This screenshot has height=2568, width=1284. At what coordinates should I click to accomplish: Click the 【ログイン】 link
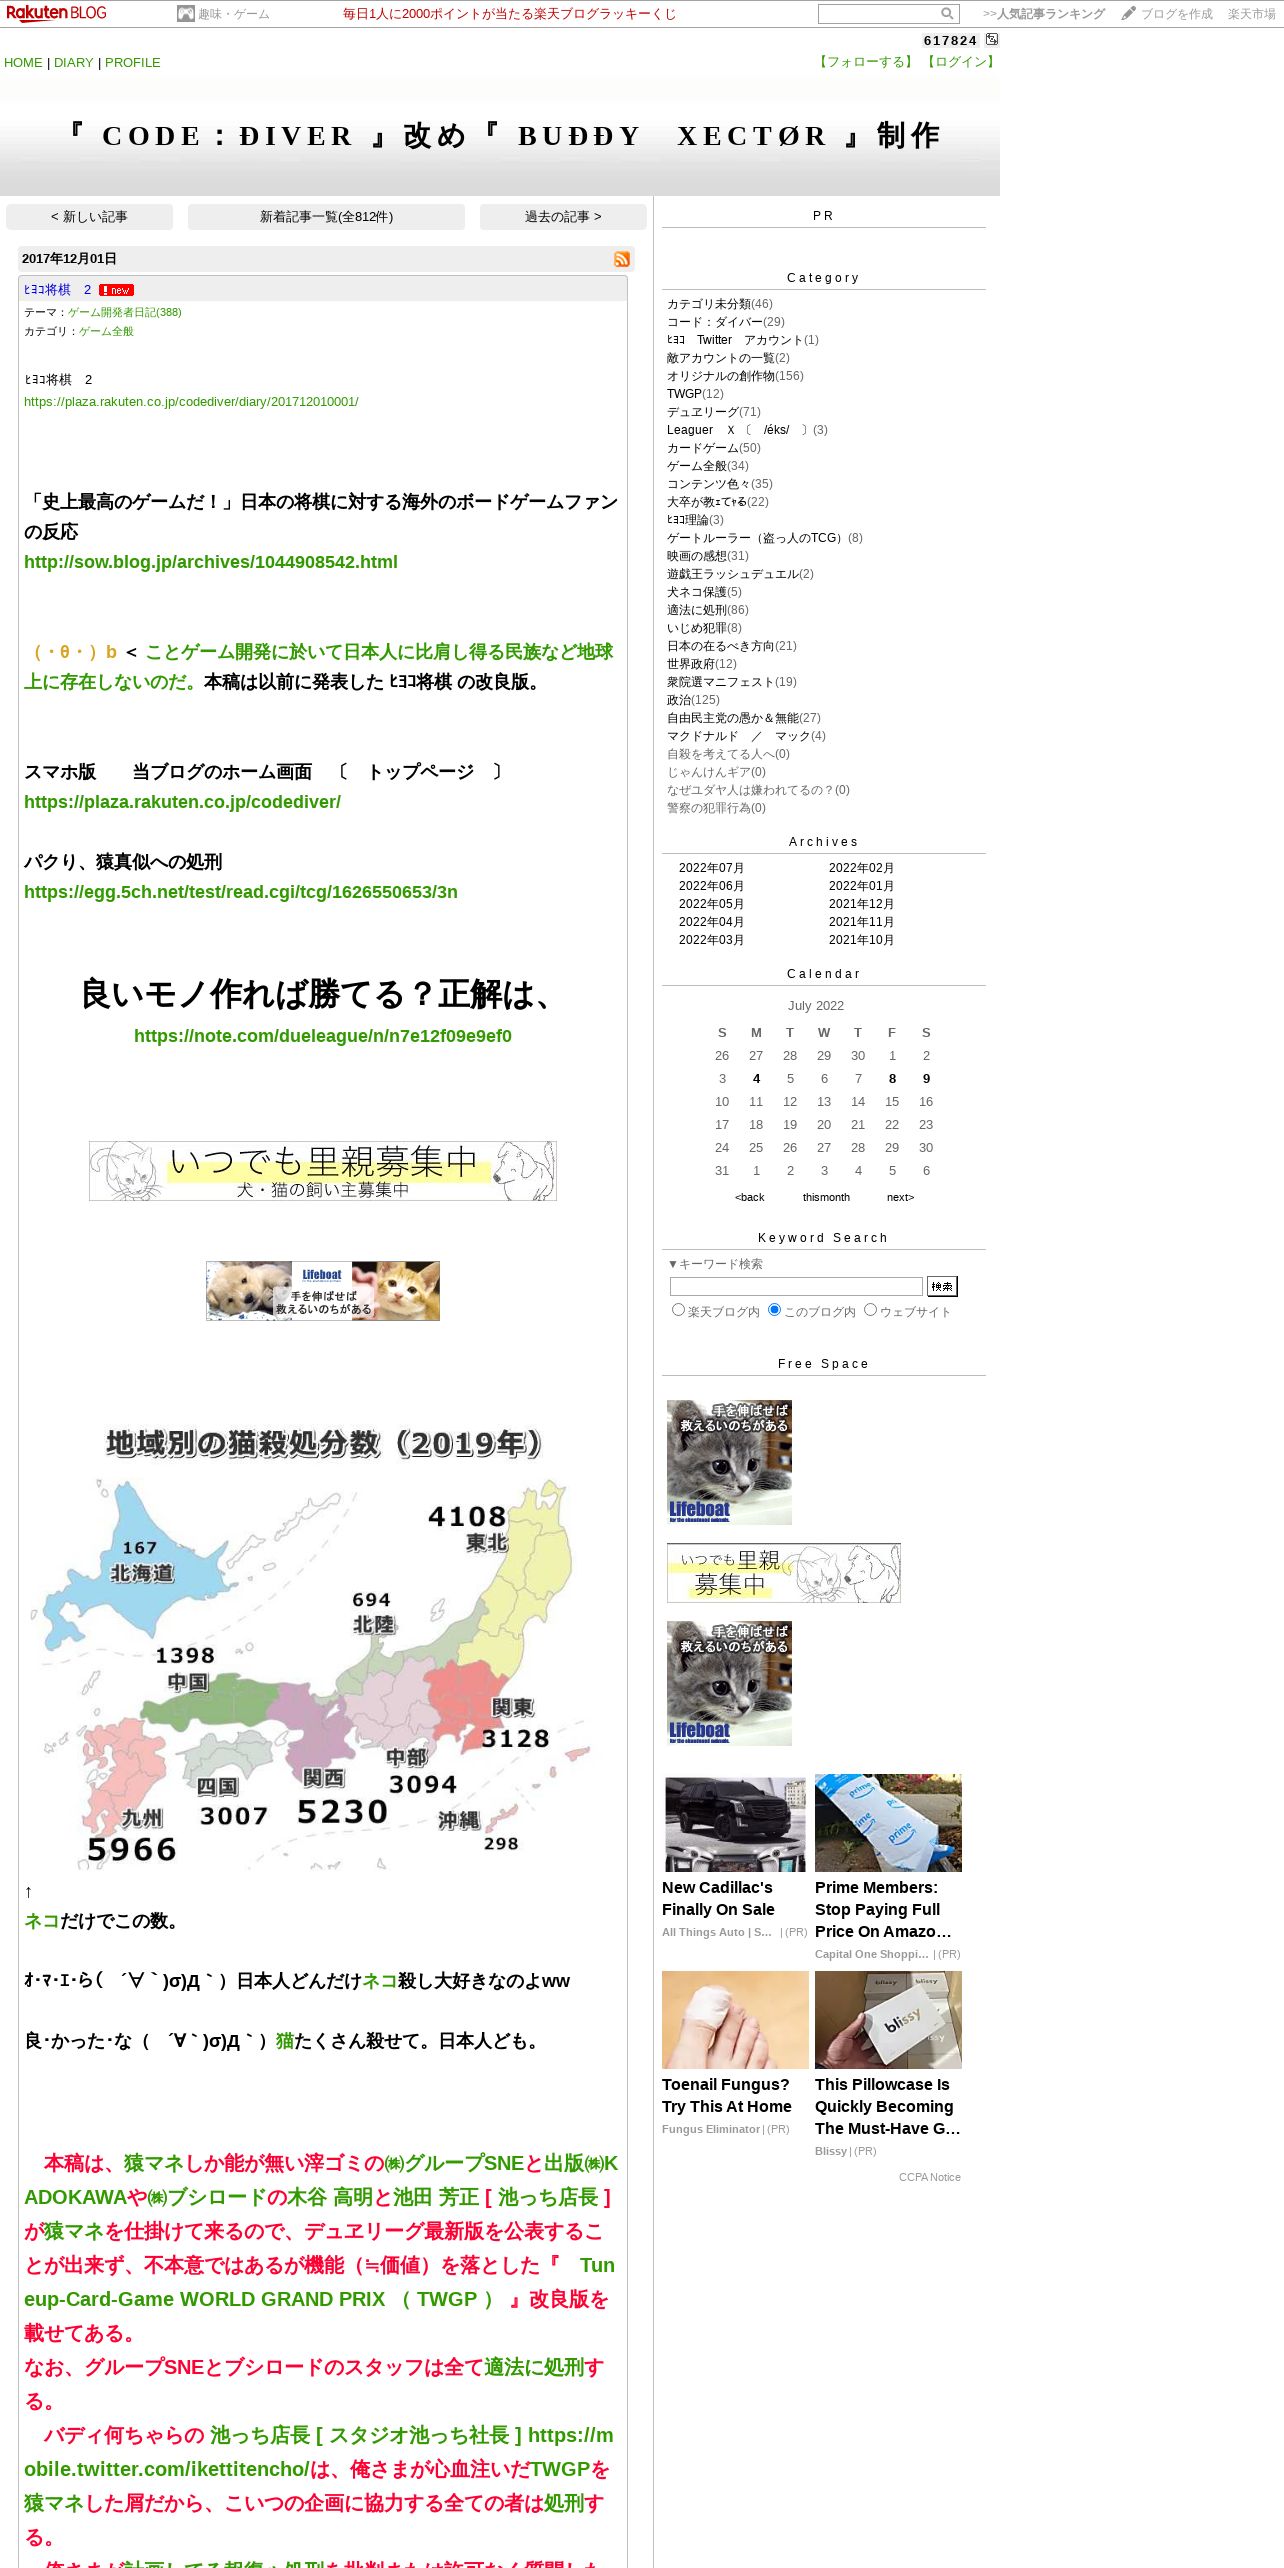pyautogui.click(x=960, y=62)
